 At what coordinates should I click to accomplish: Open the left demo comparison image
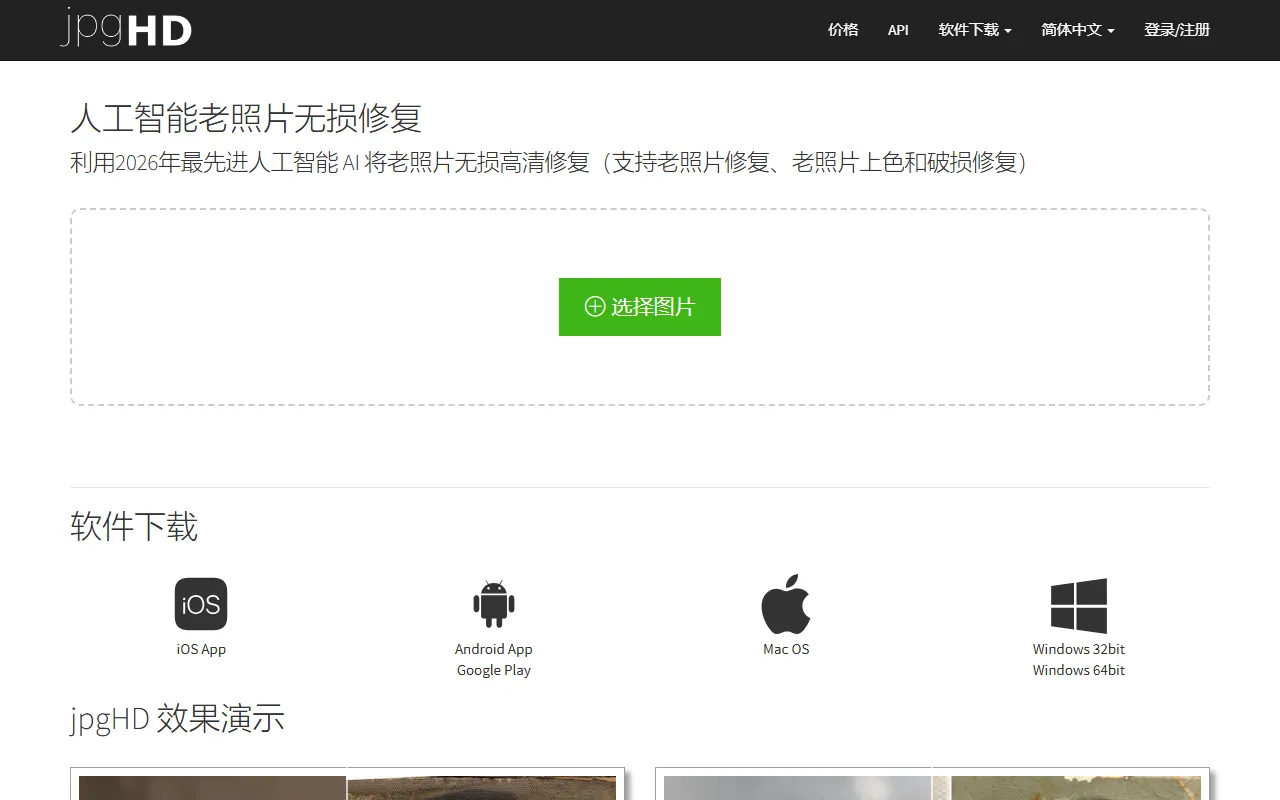347,786
